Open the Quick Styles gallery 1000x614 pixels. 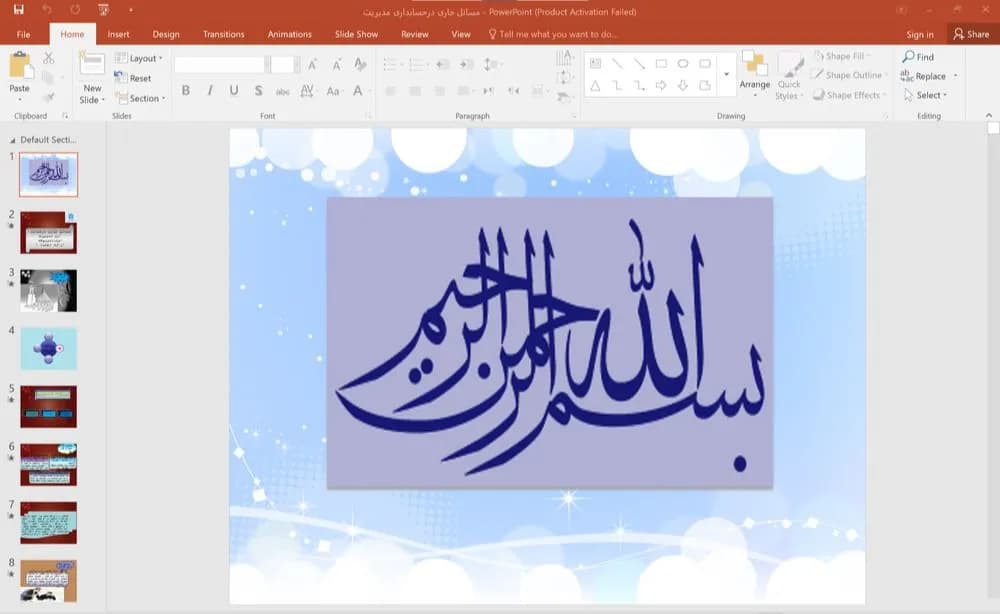789,77
